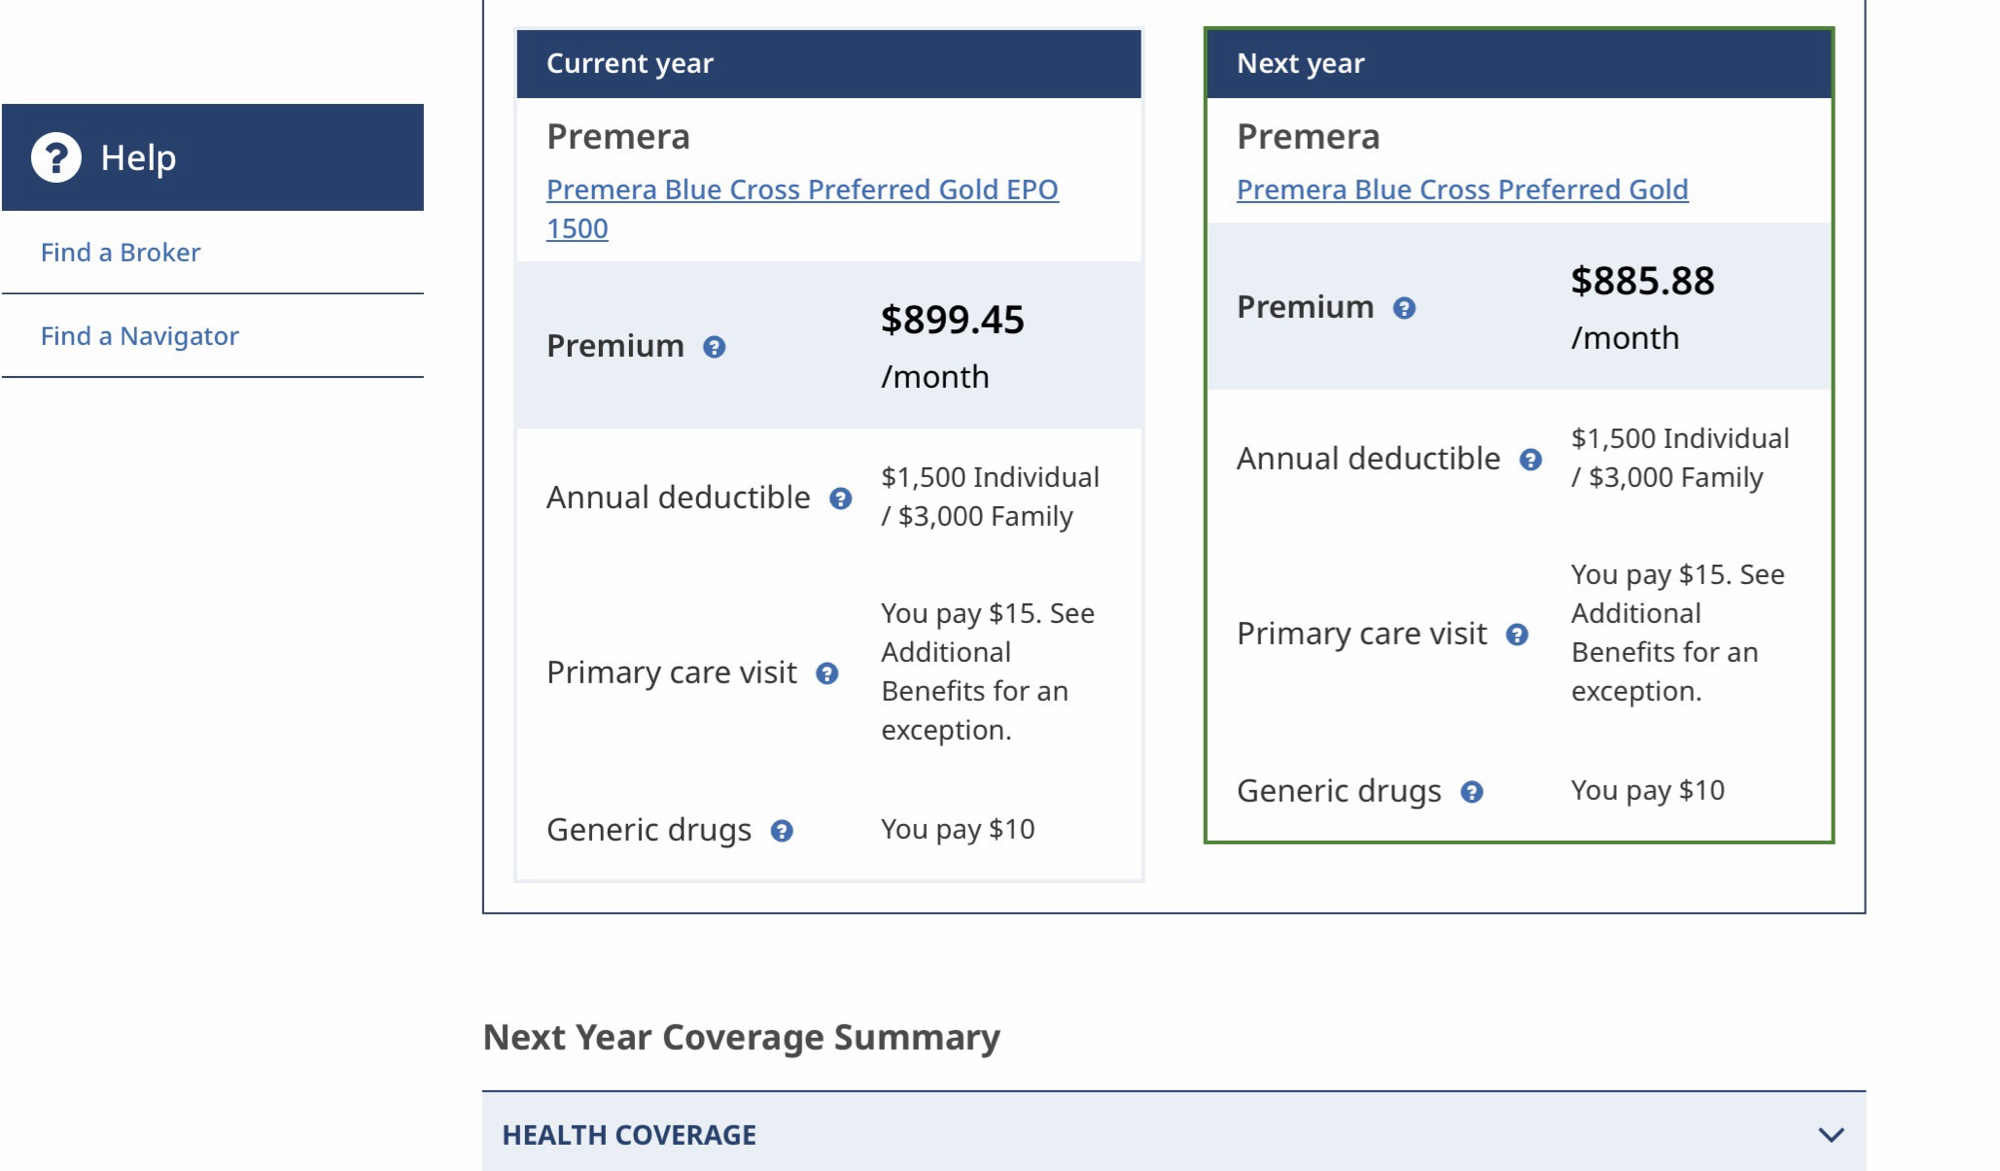Click the Help question mark icon

pos(56,157)
